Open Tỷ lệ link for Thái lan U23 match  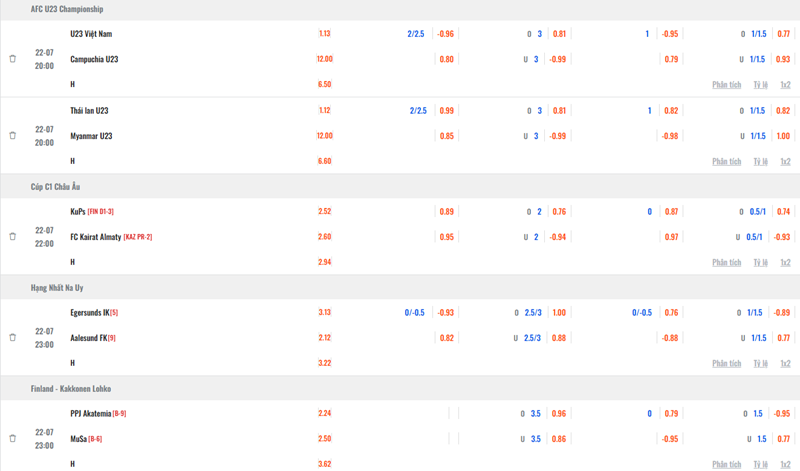coord(761,161)
